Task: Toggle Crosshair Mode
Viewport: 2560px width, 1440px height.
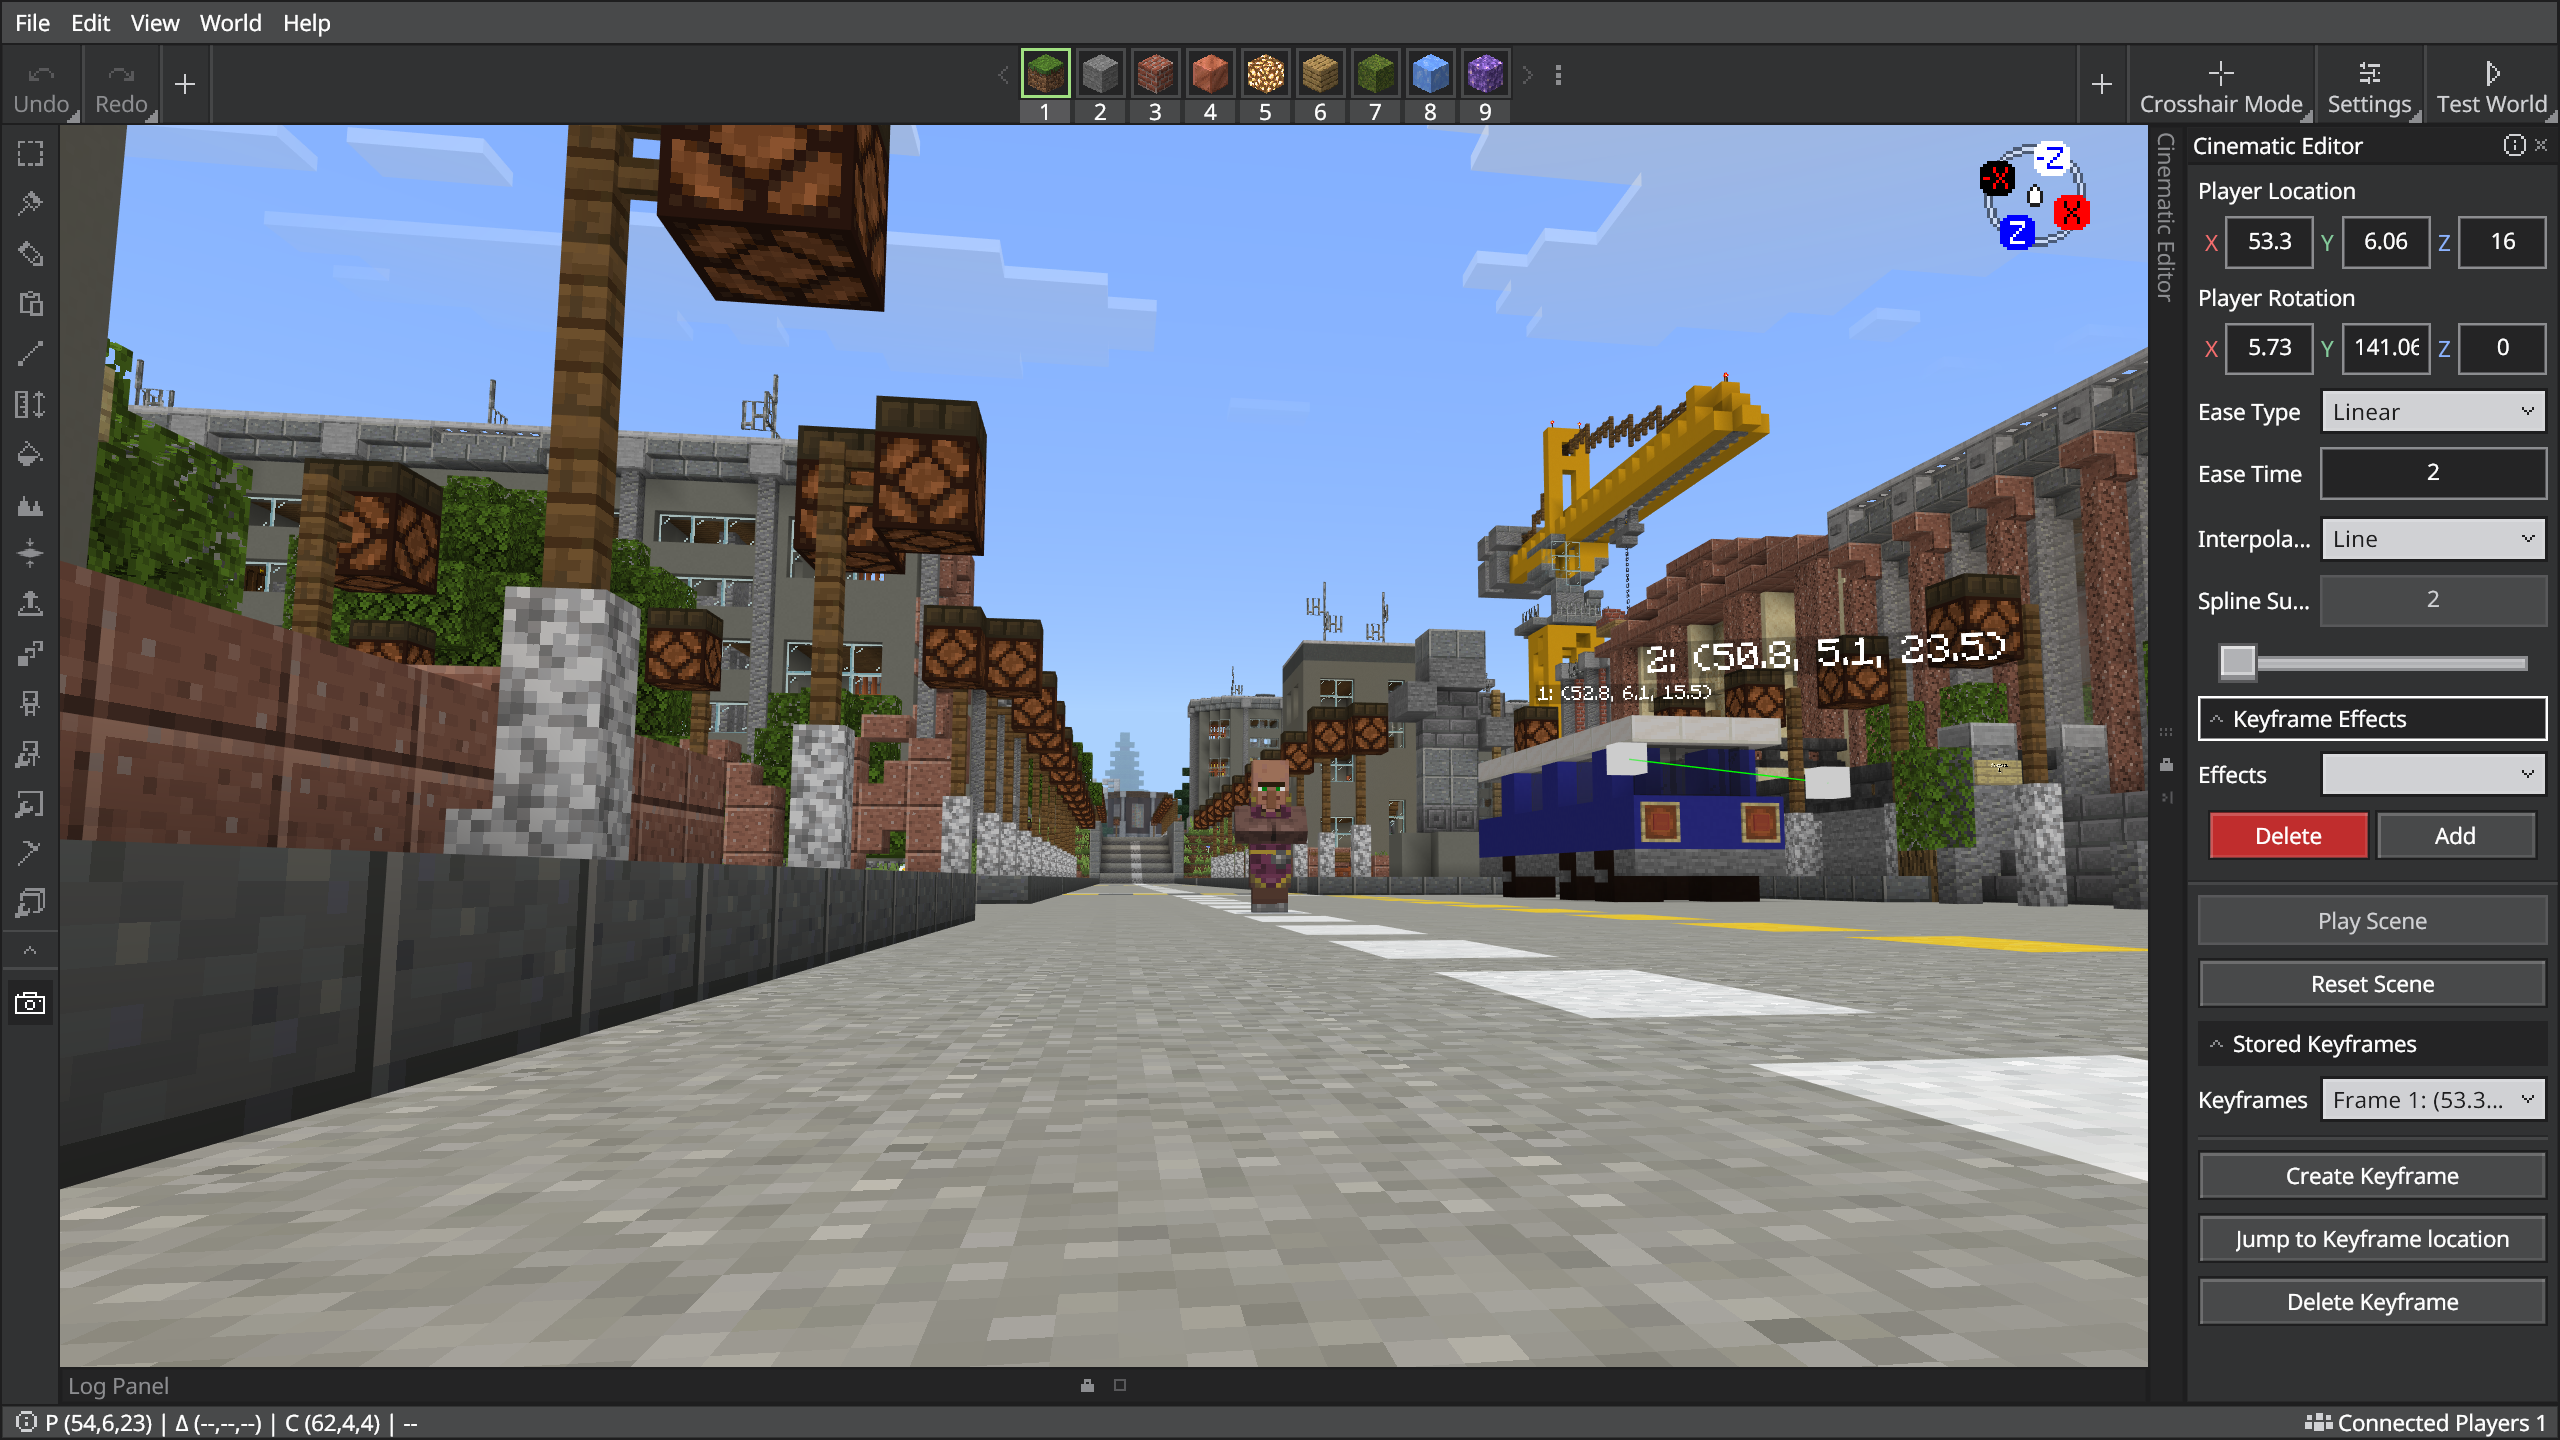Action: click(2221, 86)
